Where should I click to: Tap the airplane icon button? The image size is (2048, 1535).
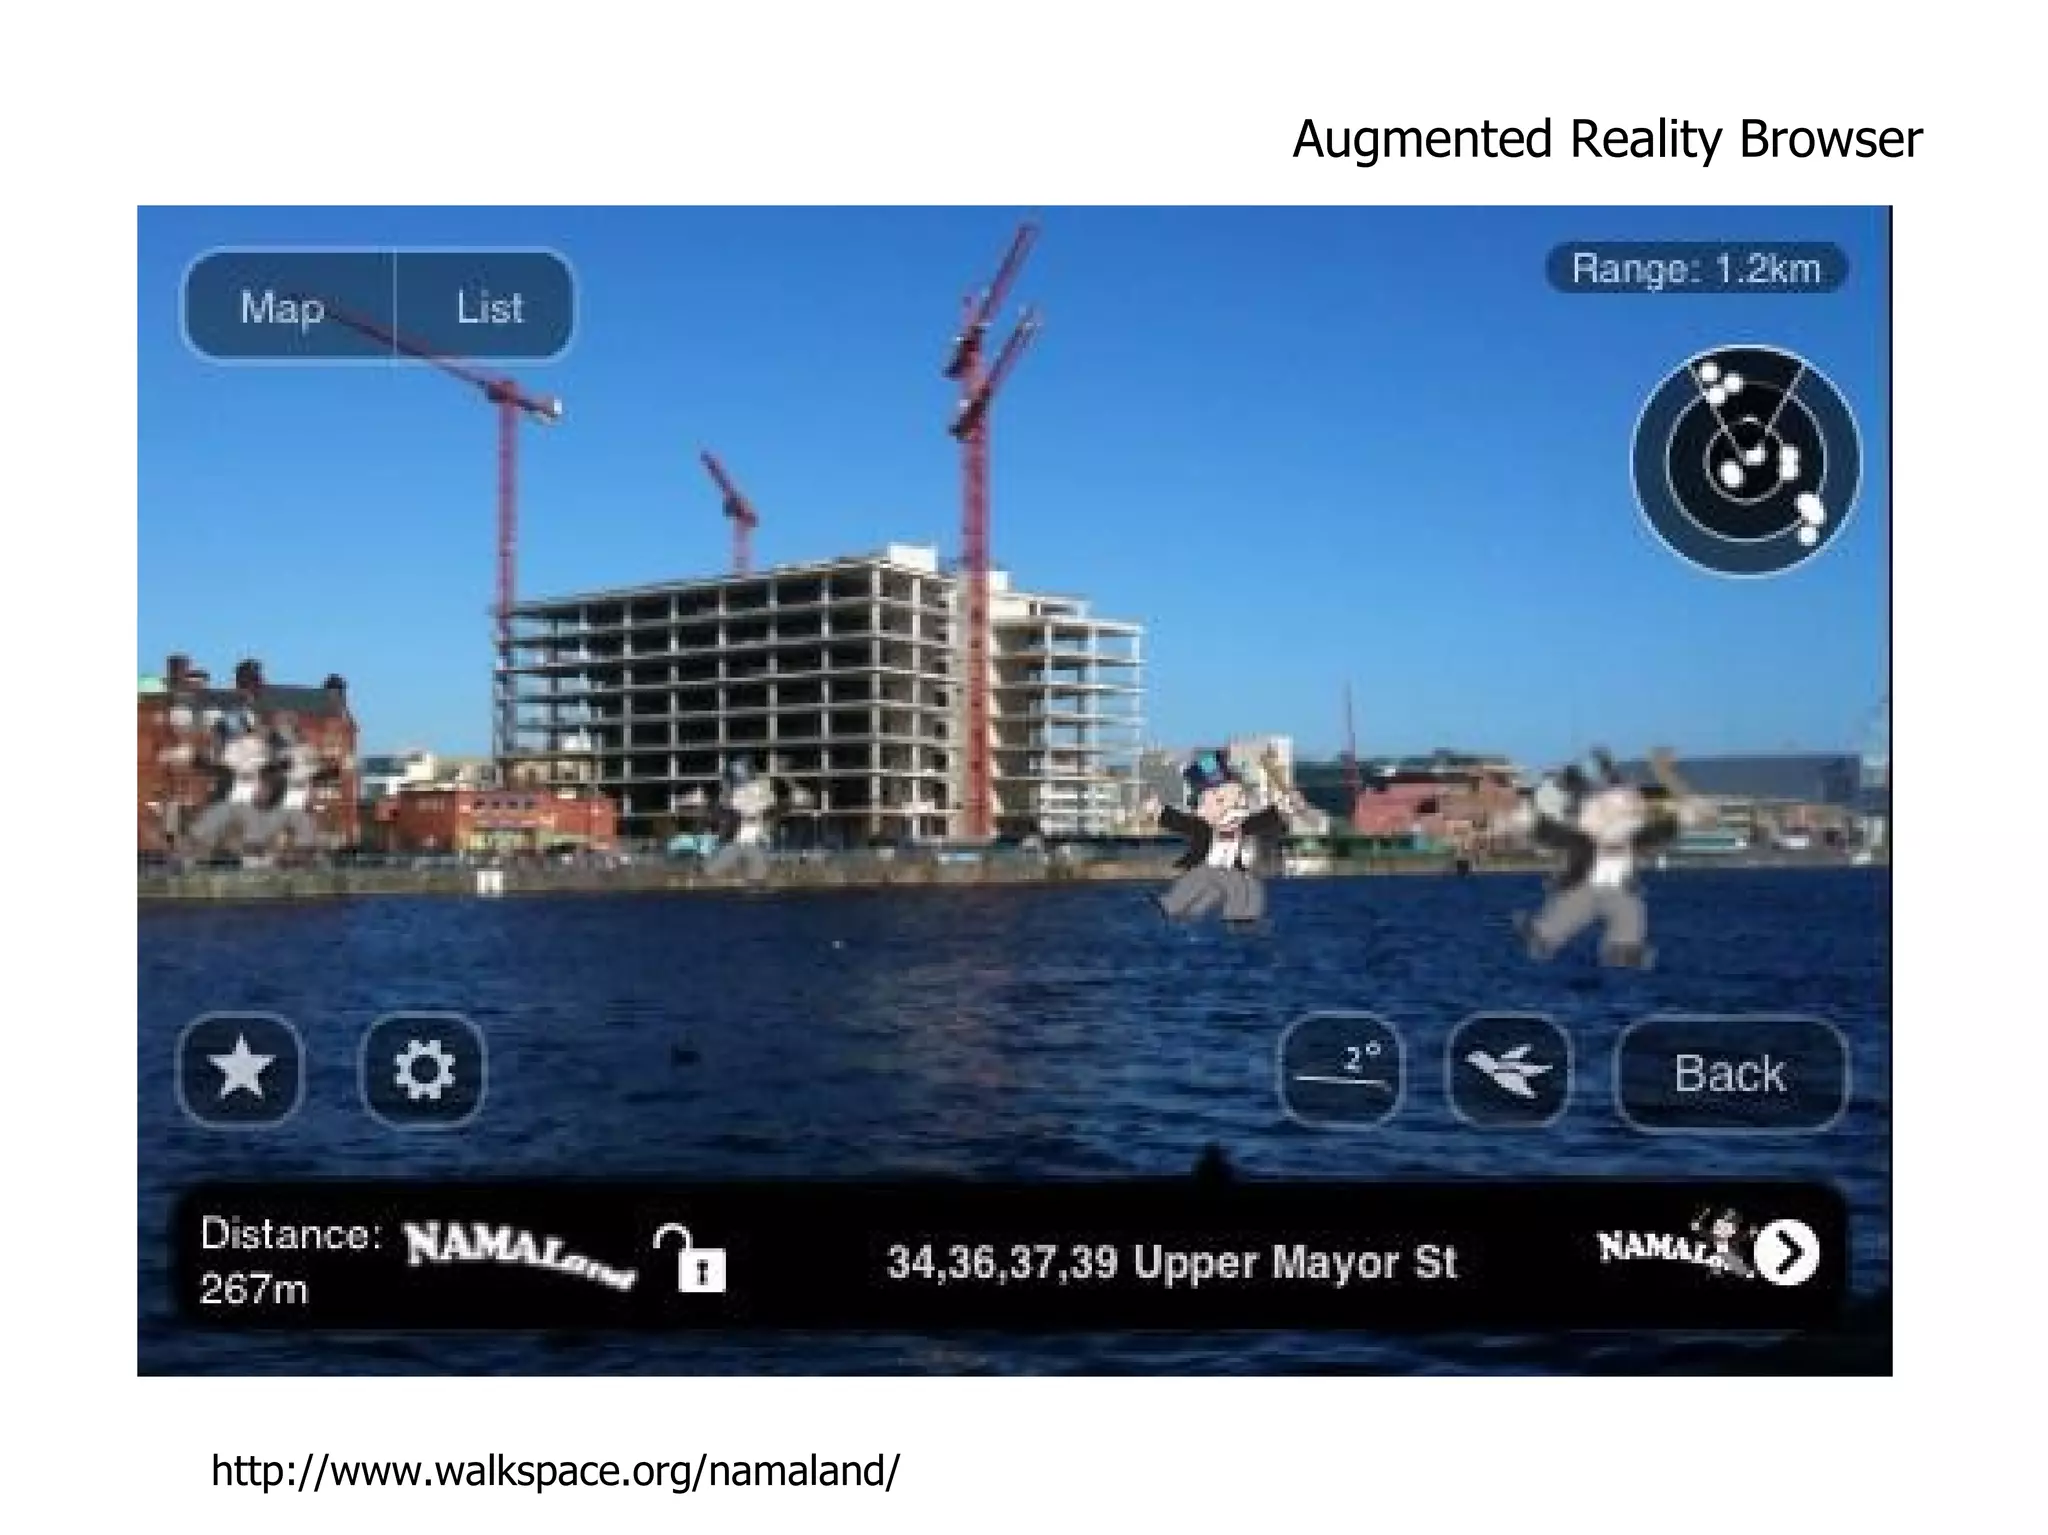click(1508, 1072)
